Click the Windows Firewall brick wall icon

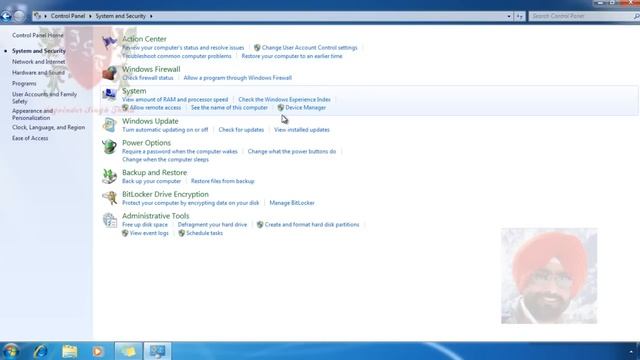[x=109, y=73]
